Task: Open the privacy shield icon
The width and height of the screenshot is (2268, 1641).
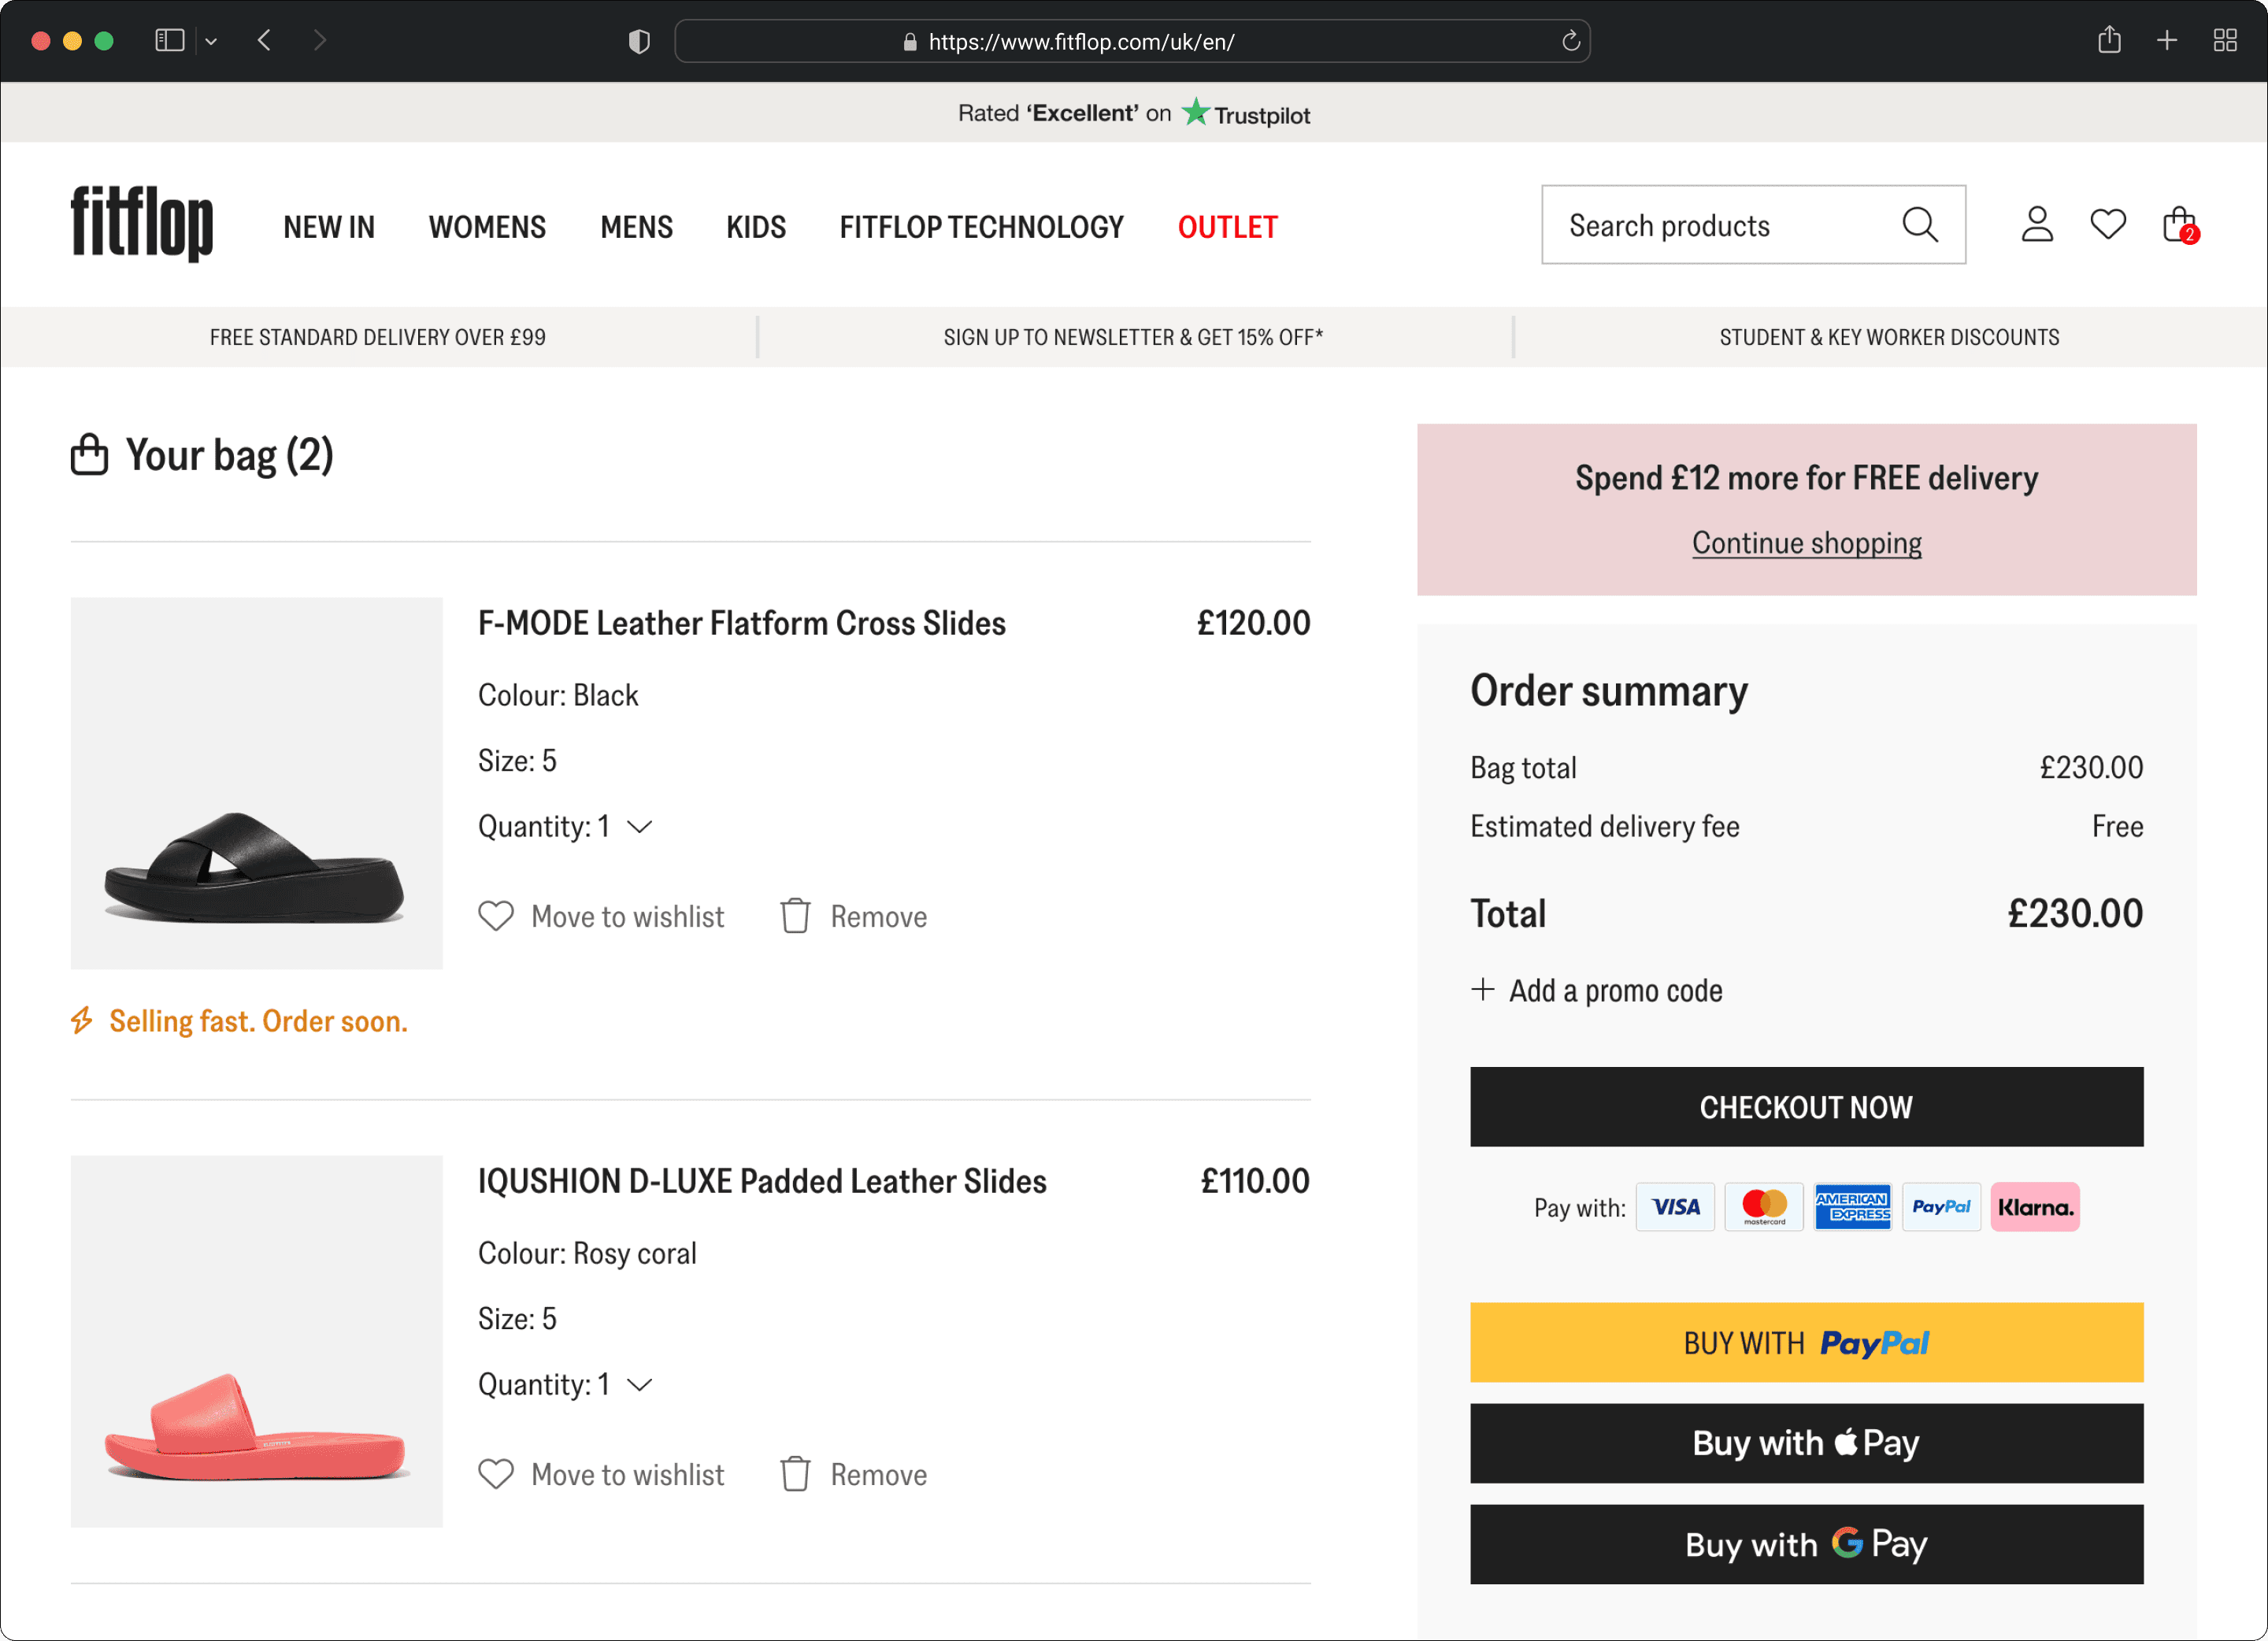Action: [639, 41]
